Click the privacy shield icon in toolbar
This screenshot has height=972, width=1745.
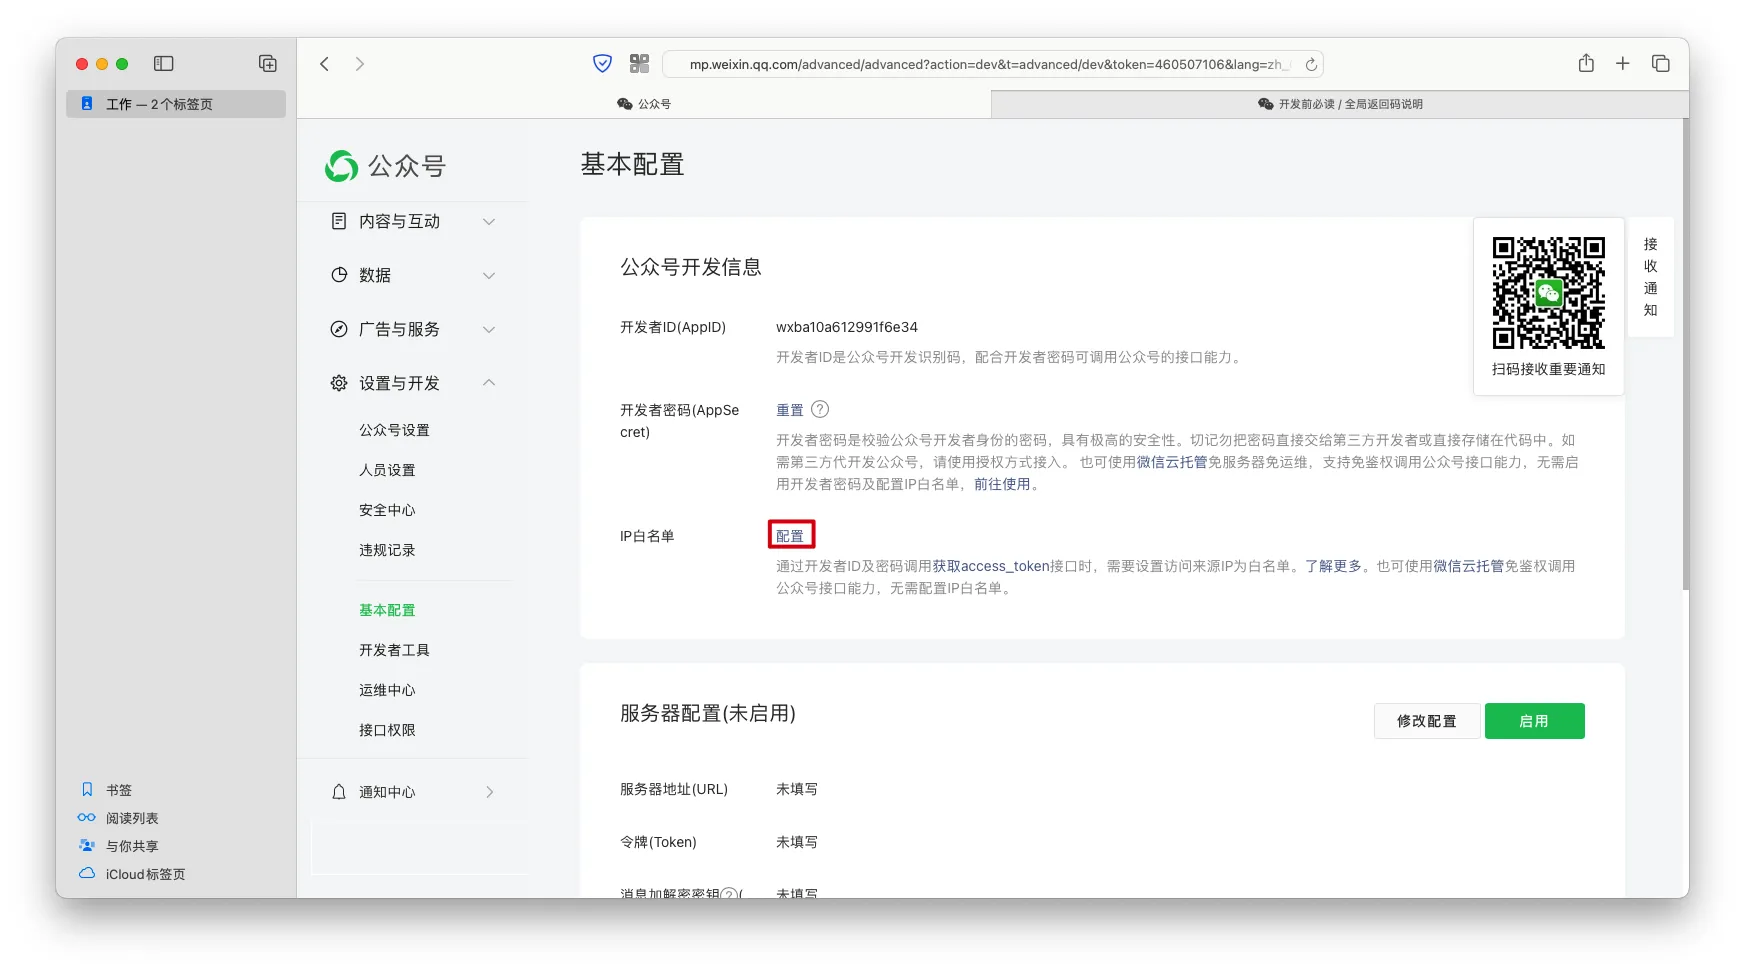[602, 64]
